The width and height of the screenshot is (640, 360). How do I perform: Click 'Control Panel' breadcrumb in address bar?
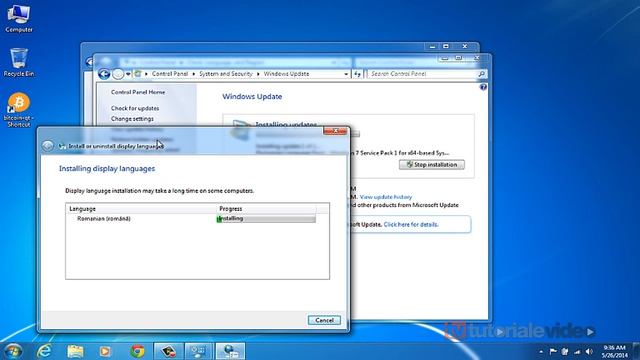pyautogui.click(x=170, y=74)
